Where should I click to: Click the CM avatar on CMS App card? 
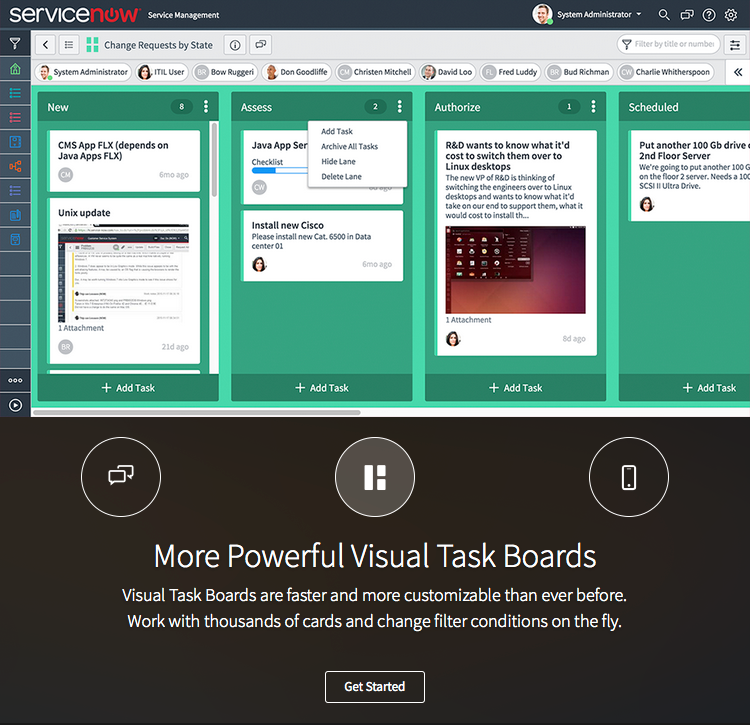[66, 175]
